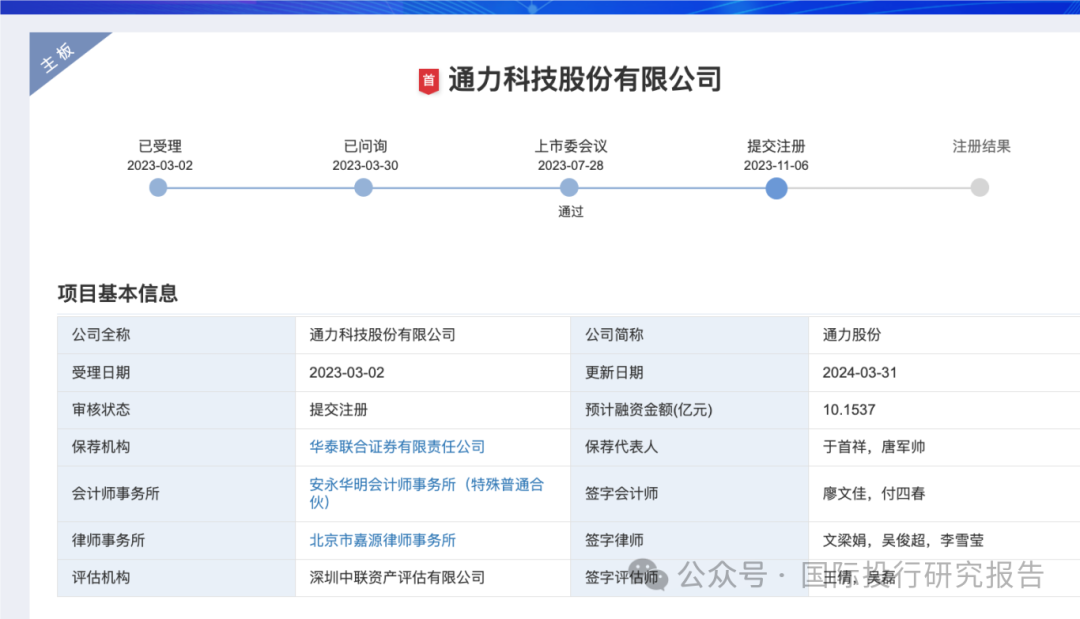Click the 通力股份 value cell
Screen dimensions: 1080x619
(x=944, y=335)
